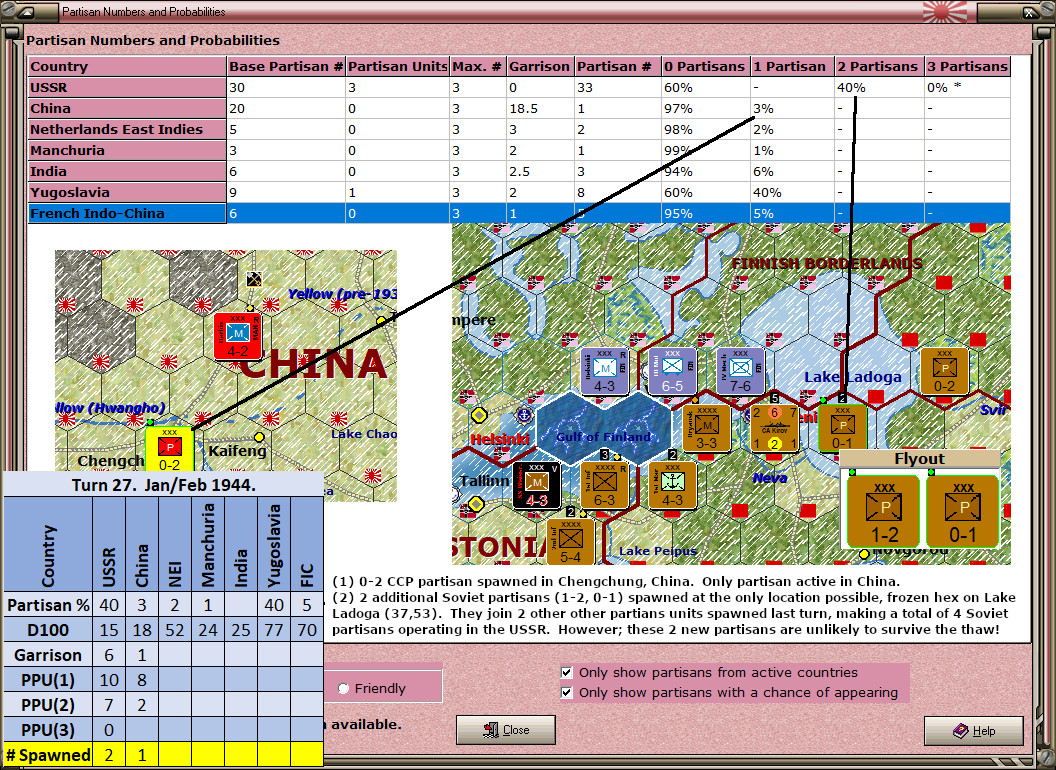Viewport: 1056px width, 770px height.
Task: Select the China country row
Action: coord(519,108)
